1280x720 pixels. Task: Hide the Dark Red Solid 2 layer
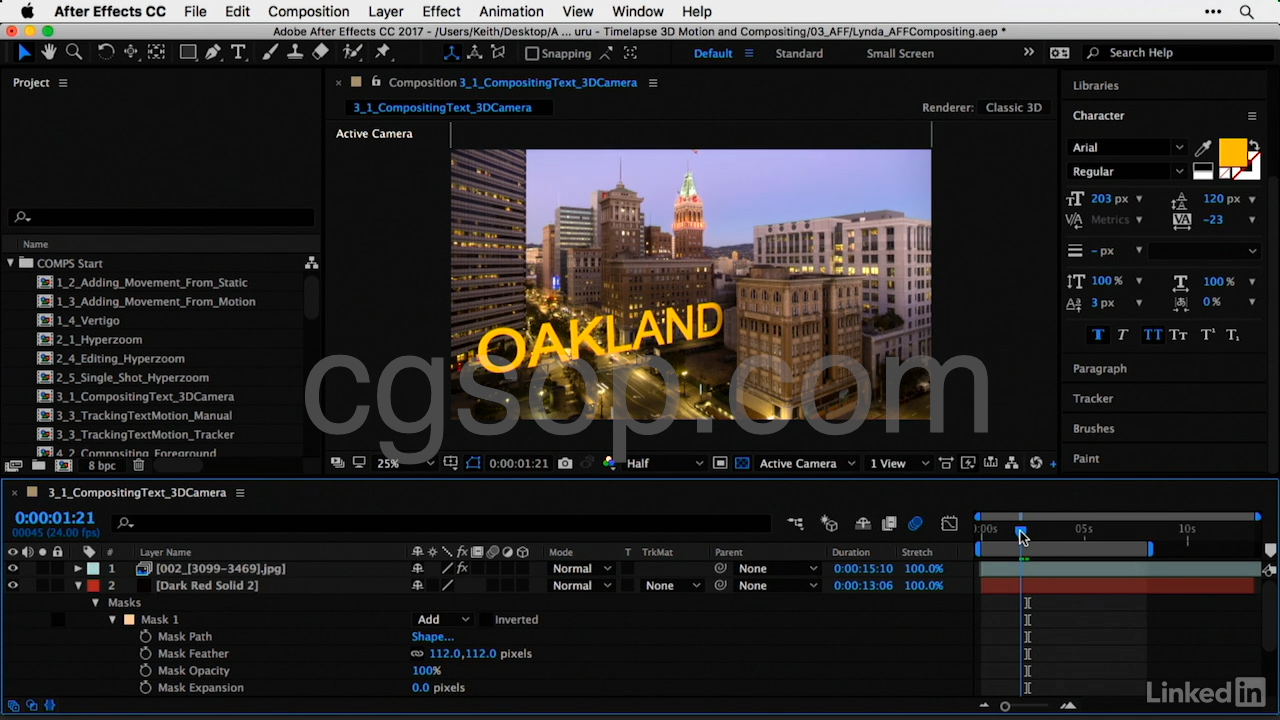click(13, 586)
